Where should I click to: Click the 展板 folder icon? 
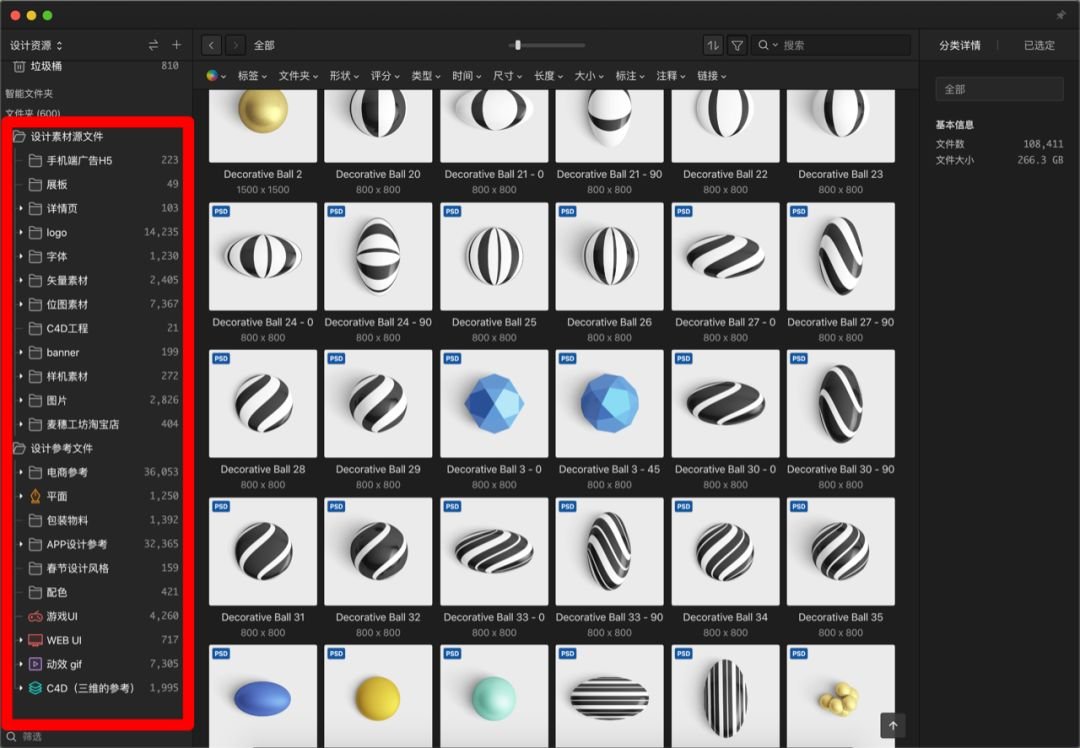pyautogui.click(x=35, y=185)
